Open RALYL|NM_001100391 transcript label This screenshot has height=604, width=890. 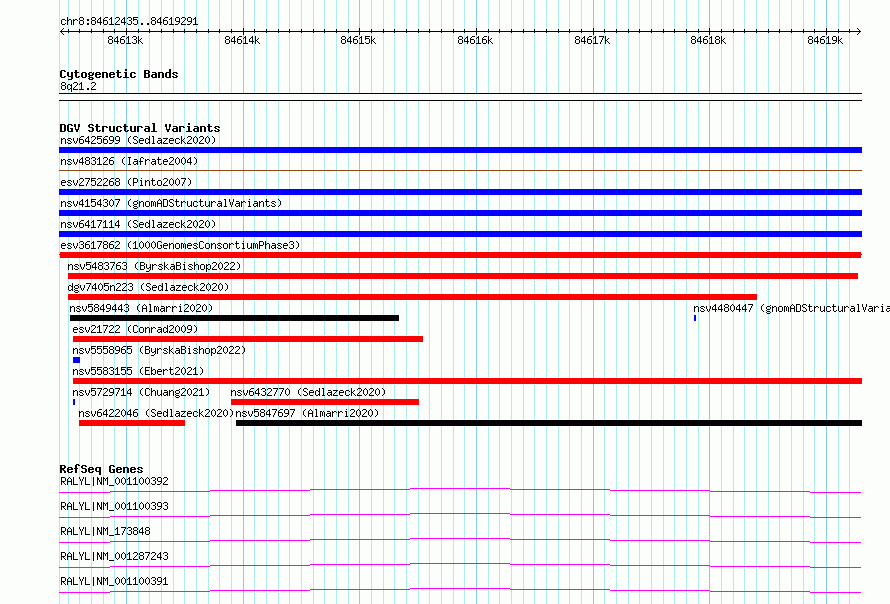click(114, 581)
